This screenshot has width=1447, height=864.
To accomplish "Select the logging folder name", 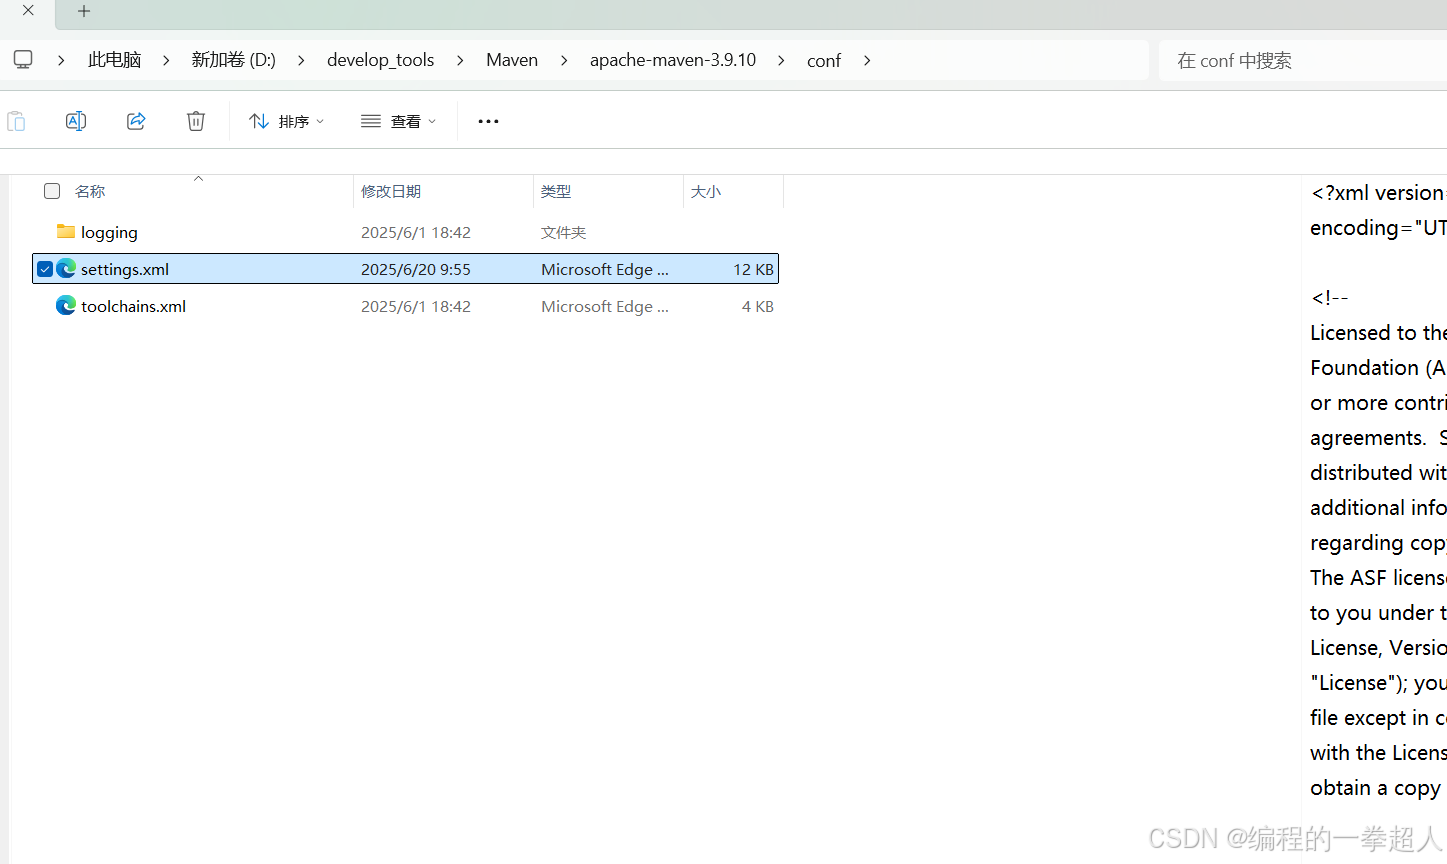I will click(x=109, y=232).
